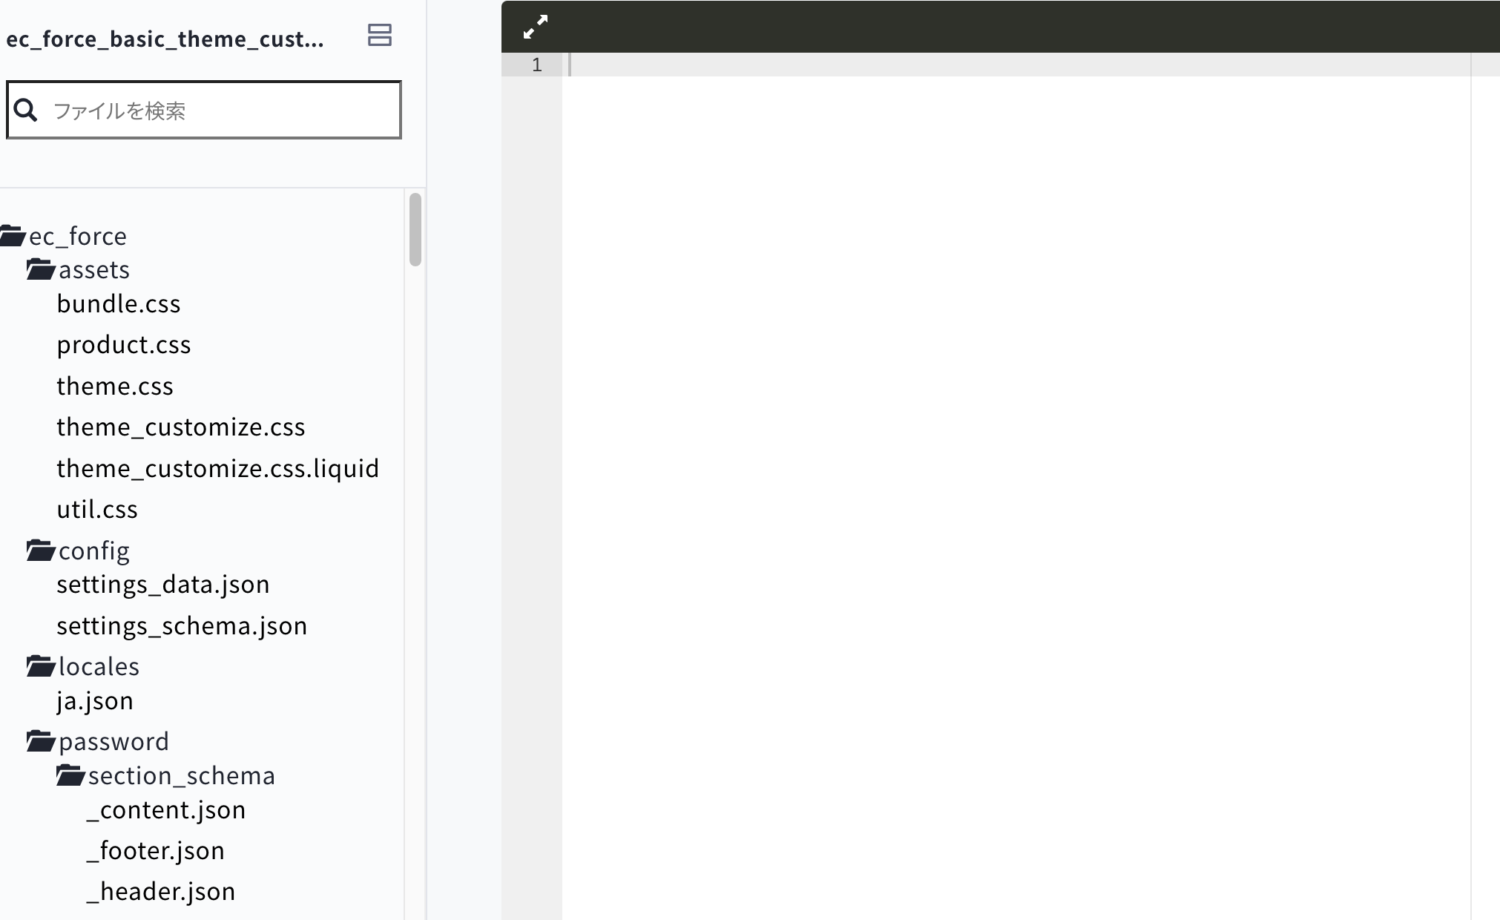The height and width of the screenshot is (920, 1500).
Task: Click the locales folder icon
Action: pyautogui.click(x=41, y=667)
